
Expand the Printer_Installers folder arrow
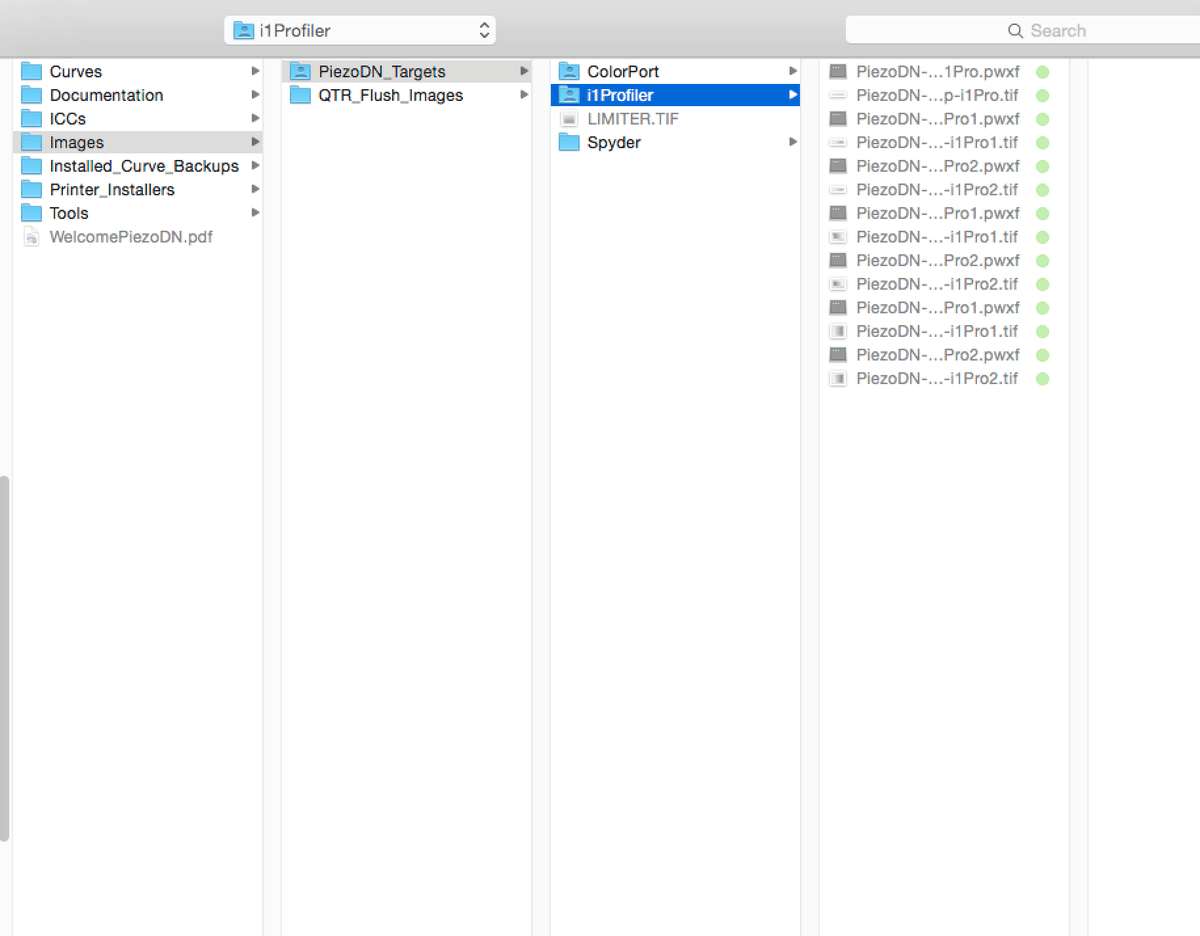coord(256,189)
